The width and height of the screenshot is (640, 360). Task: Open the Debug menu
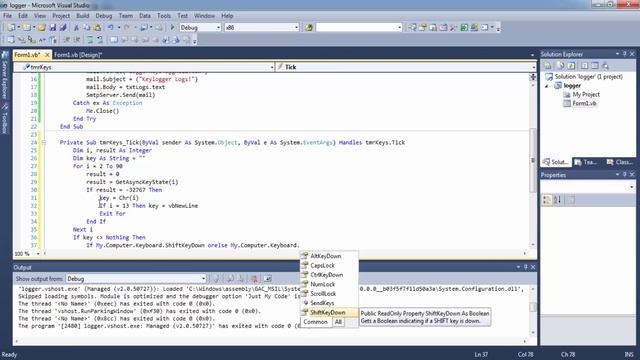point(104,16)
